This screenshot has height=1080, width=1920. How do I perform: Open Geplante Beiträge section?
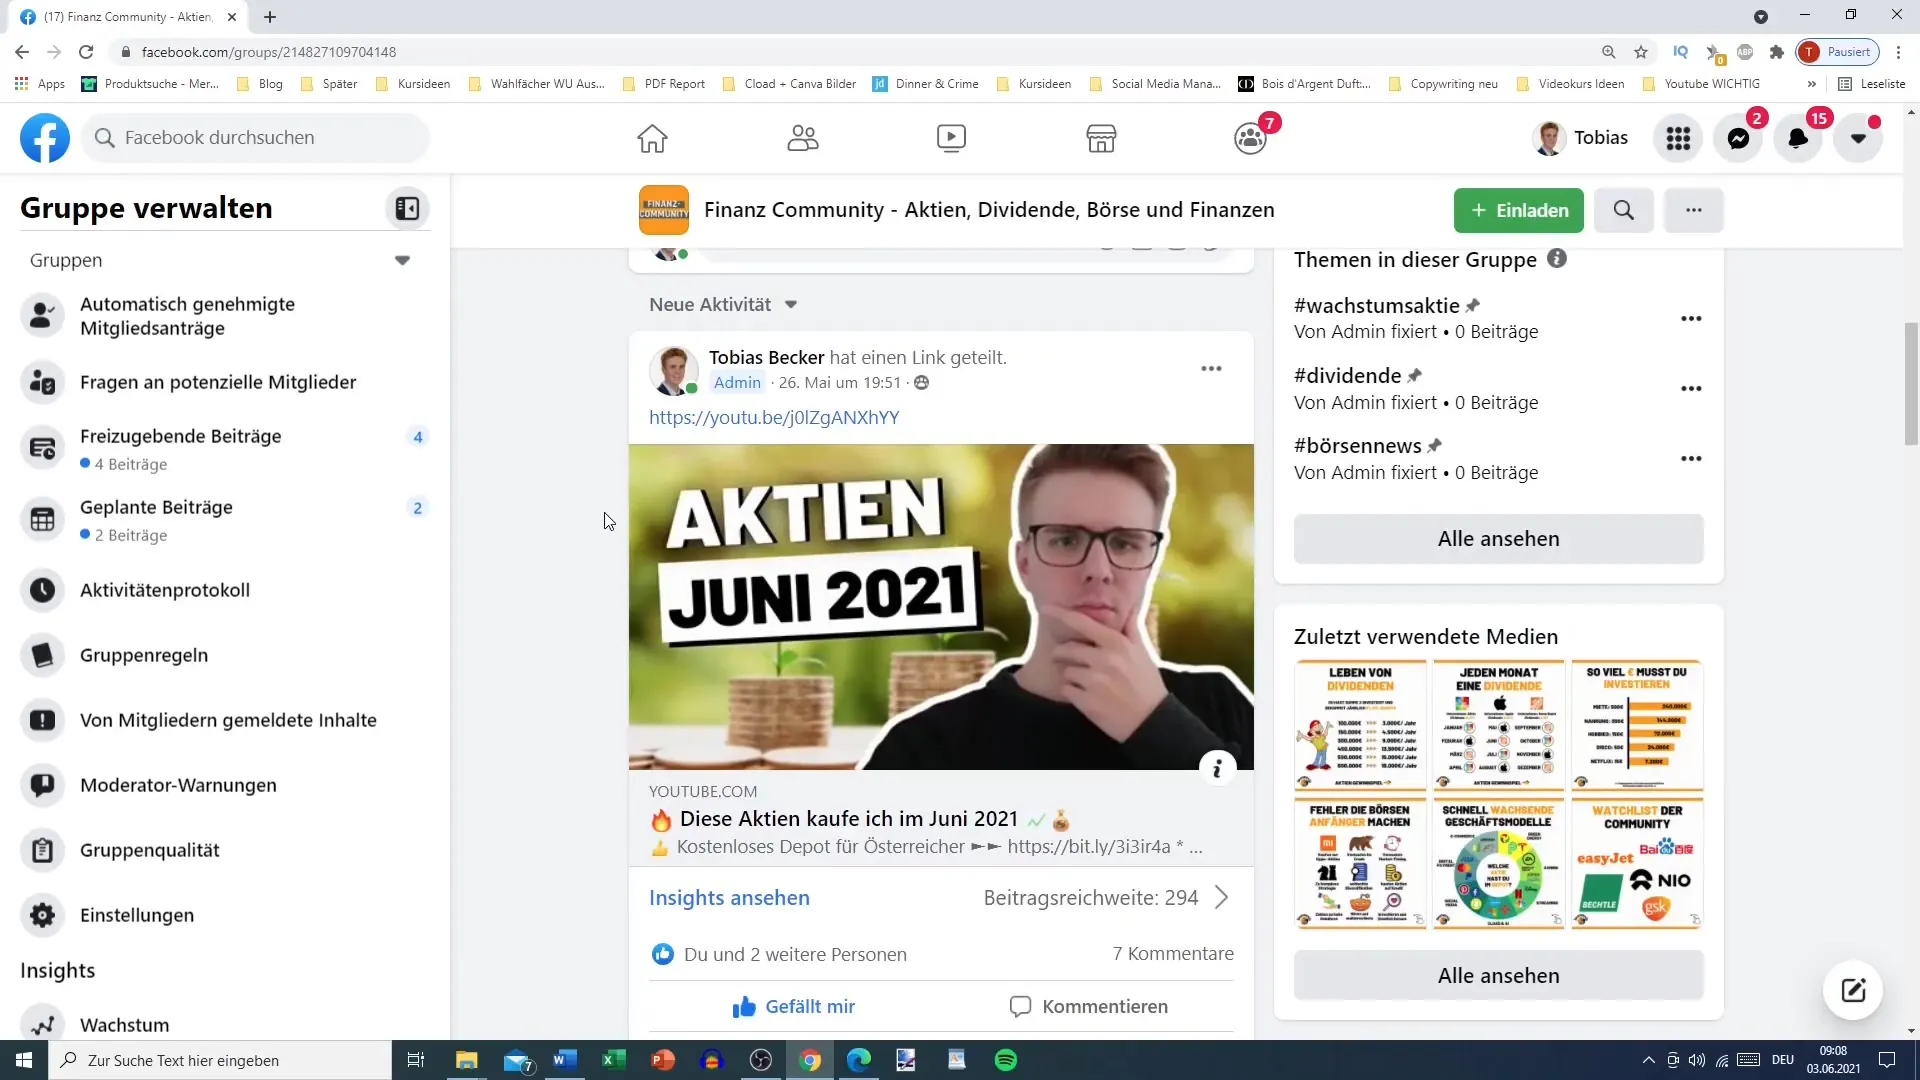coord(225,519)
